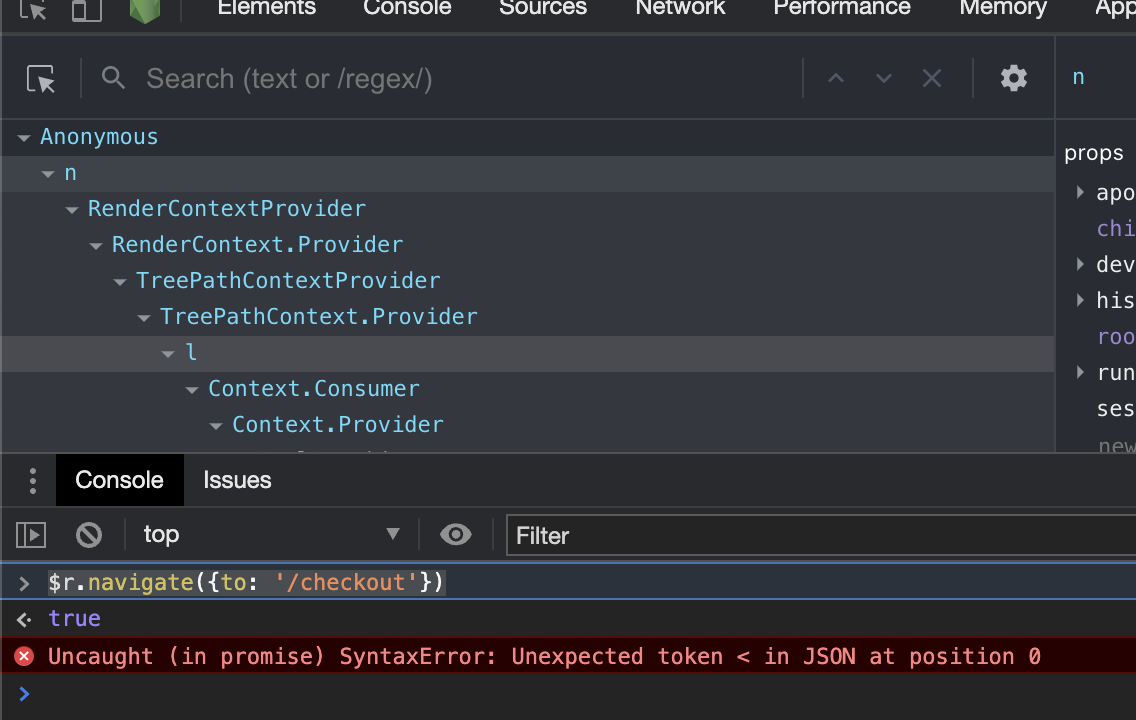The width and height of the screenshot is (1136, 720).
Task: Select Context.Consumer component
Action: pos(314,388)
